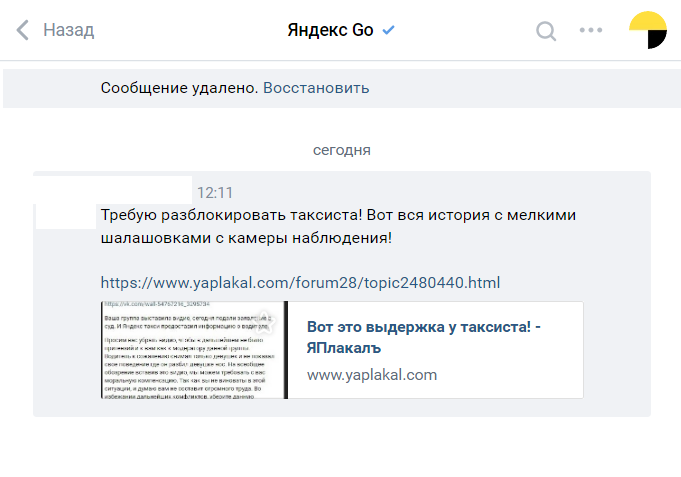Click the blue verified checkmark badge
Viewport: 681px width, 477px height.
point(388,30)
